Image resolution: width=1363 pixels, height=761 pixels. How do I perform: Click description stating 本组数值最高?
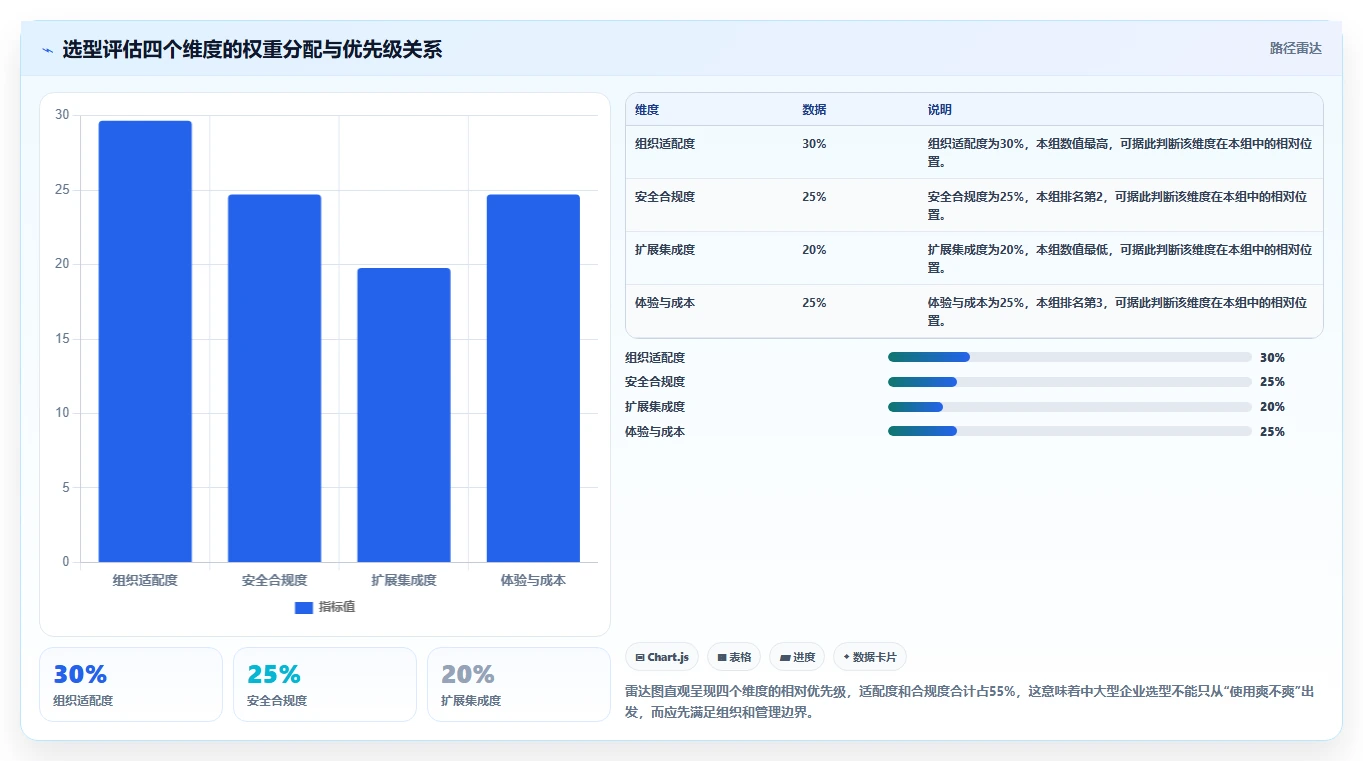coord(1120,152)
